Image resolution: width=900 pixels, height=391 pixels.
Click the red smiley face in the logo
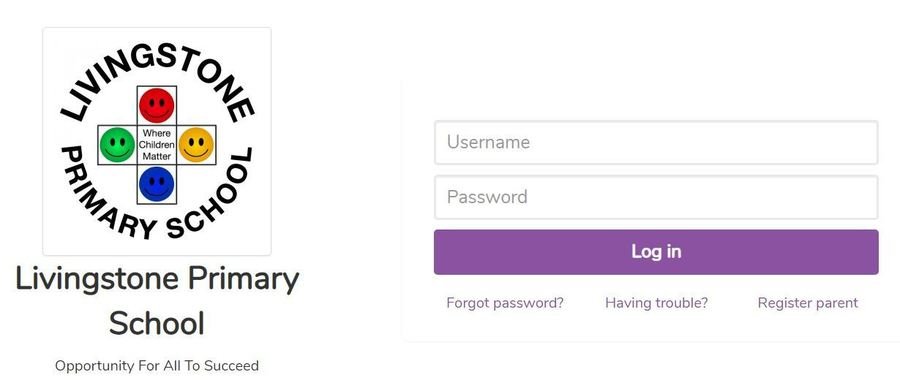(x=156, y=106)
